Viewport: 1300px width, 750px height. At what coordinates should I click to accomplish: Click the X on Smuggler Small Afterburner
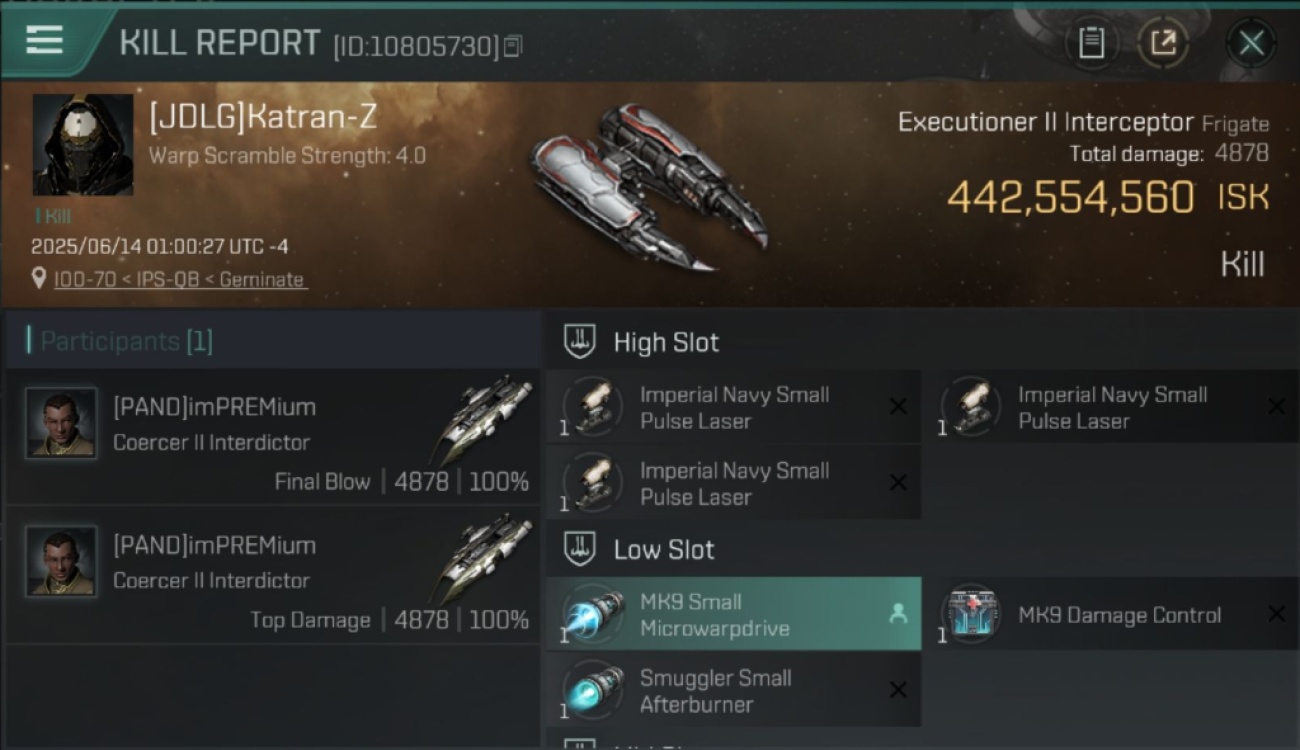[x=898, y=690]
